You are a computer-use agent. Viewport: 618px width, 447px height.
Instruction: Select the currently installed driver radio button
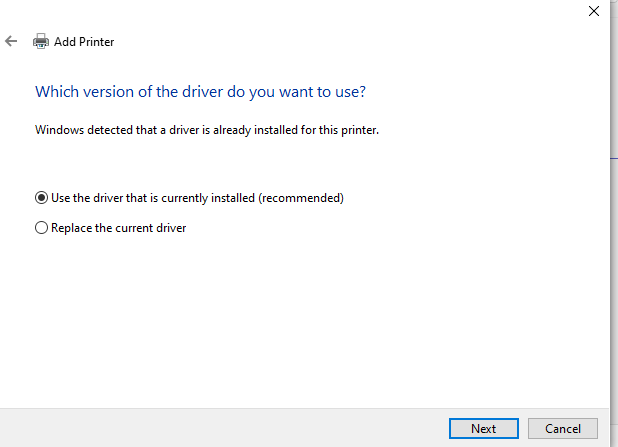pyautogui.click(x=41, y=198)
